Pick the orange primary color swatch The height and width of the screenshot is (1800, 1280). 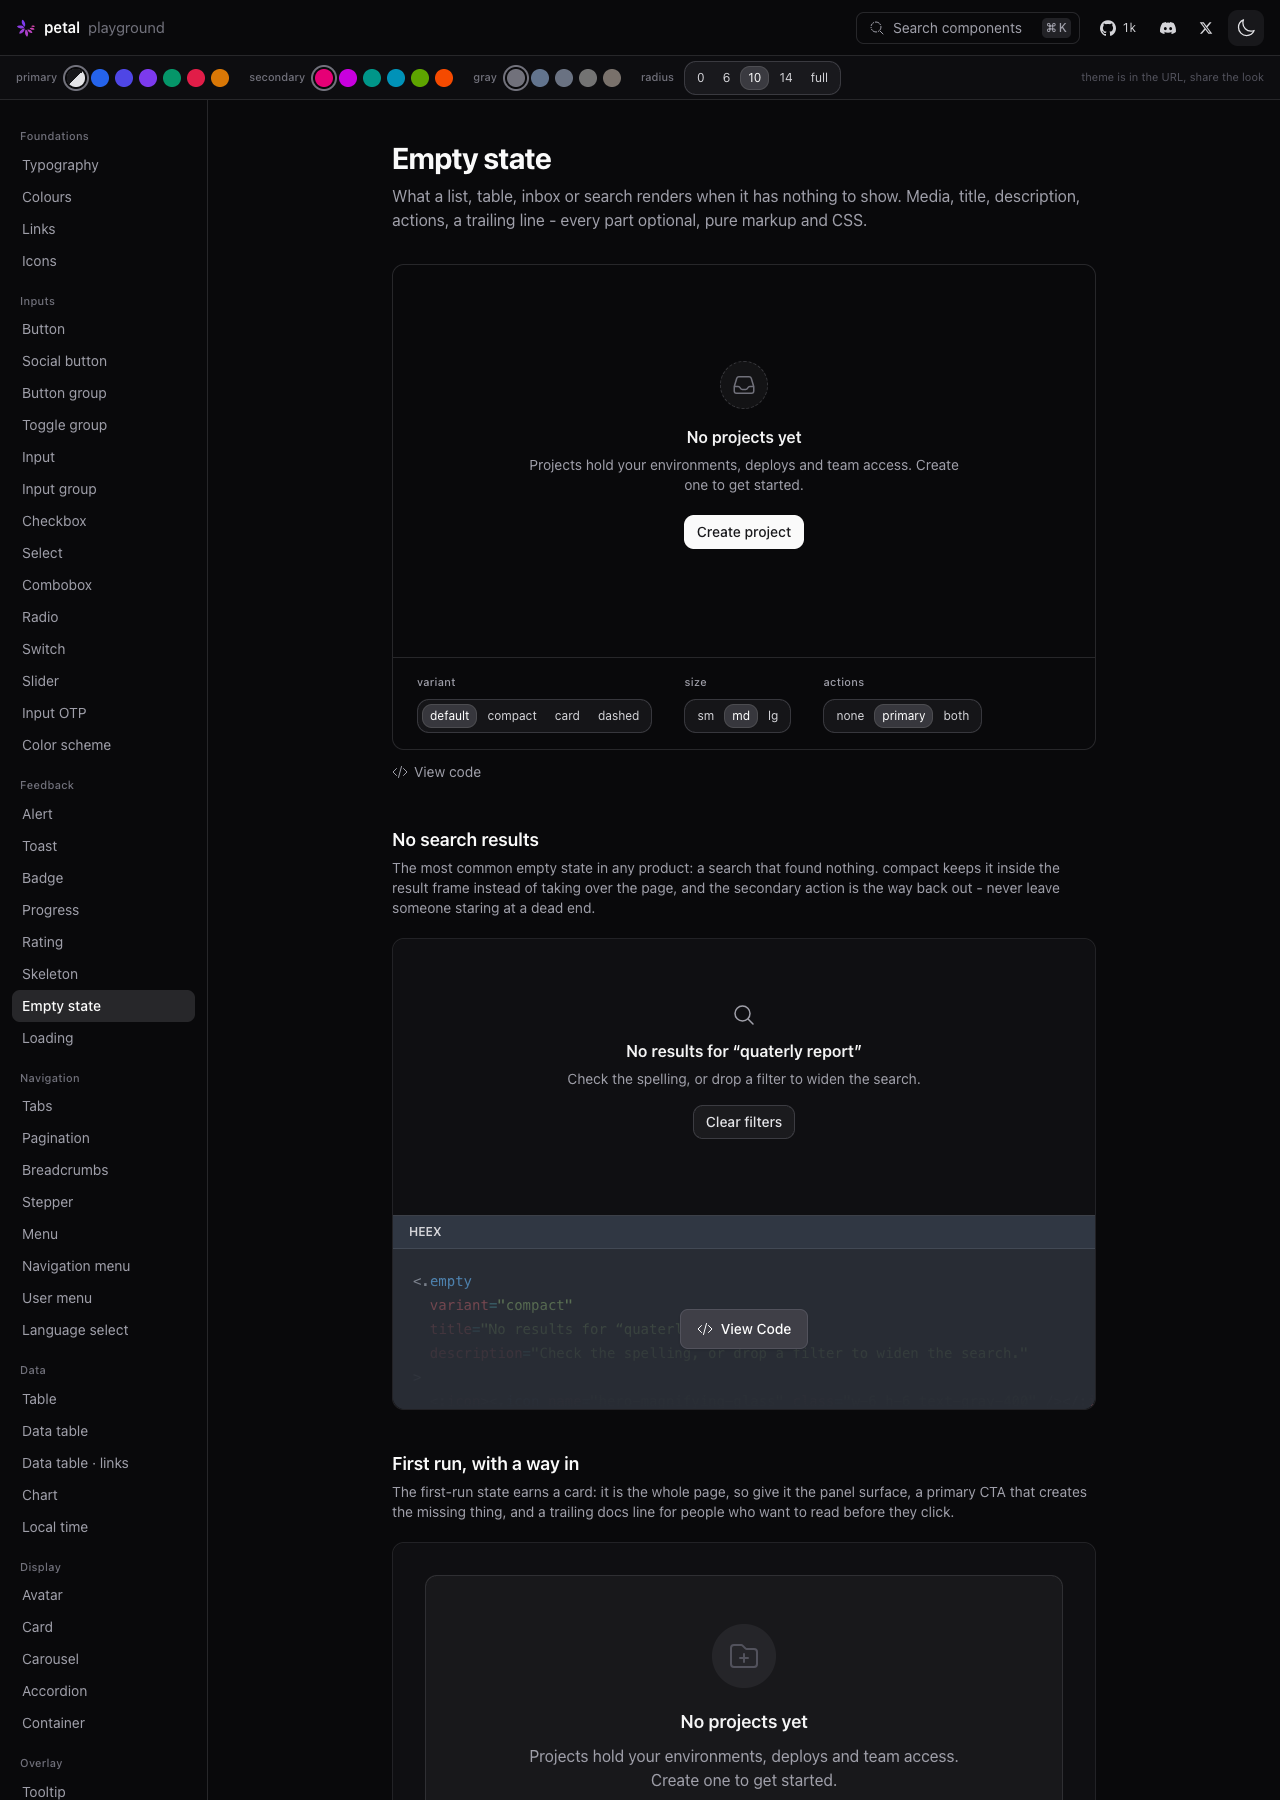220,78
